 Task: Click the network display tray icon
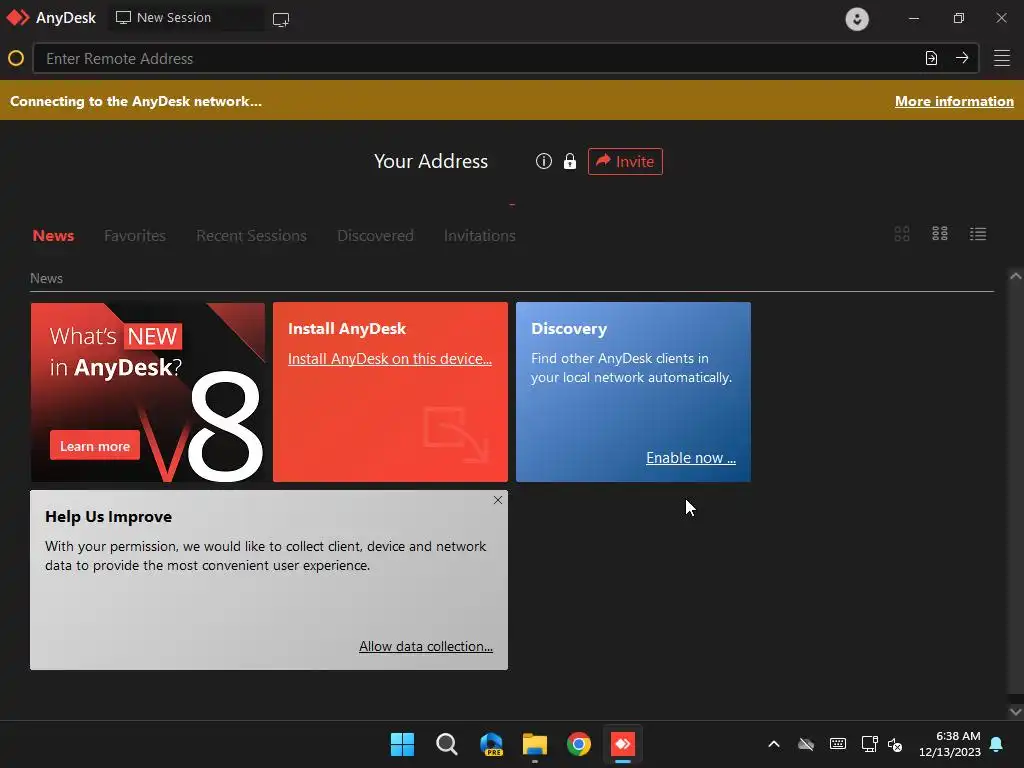click(869, 744)
